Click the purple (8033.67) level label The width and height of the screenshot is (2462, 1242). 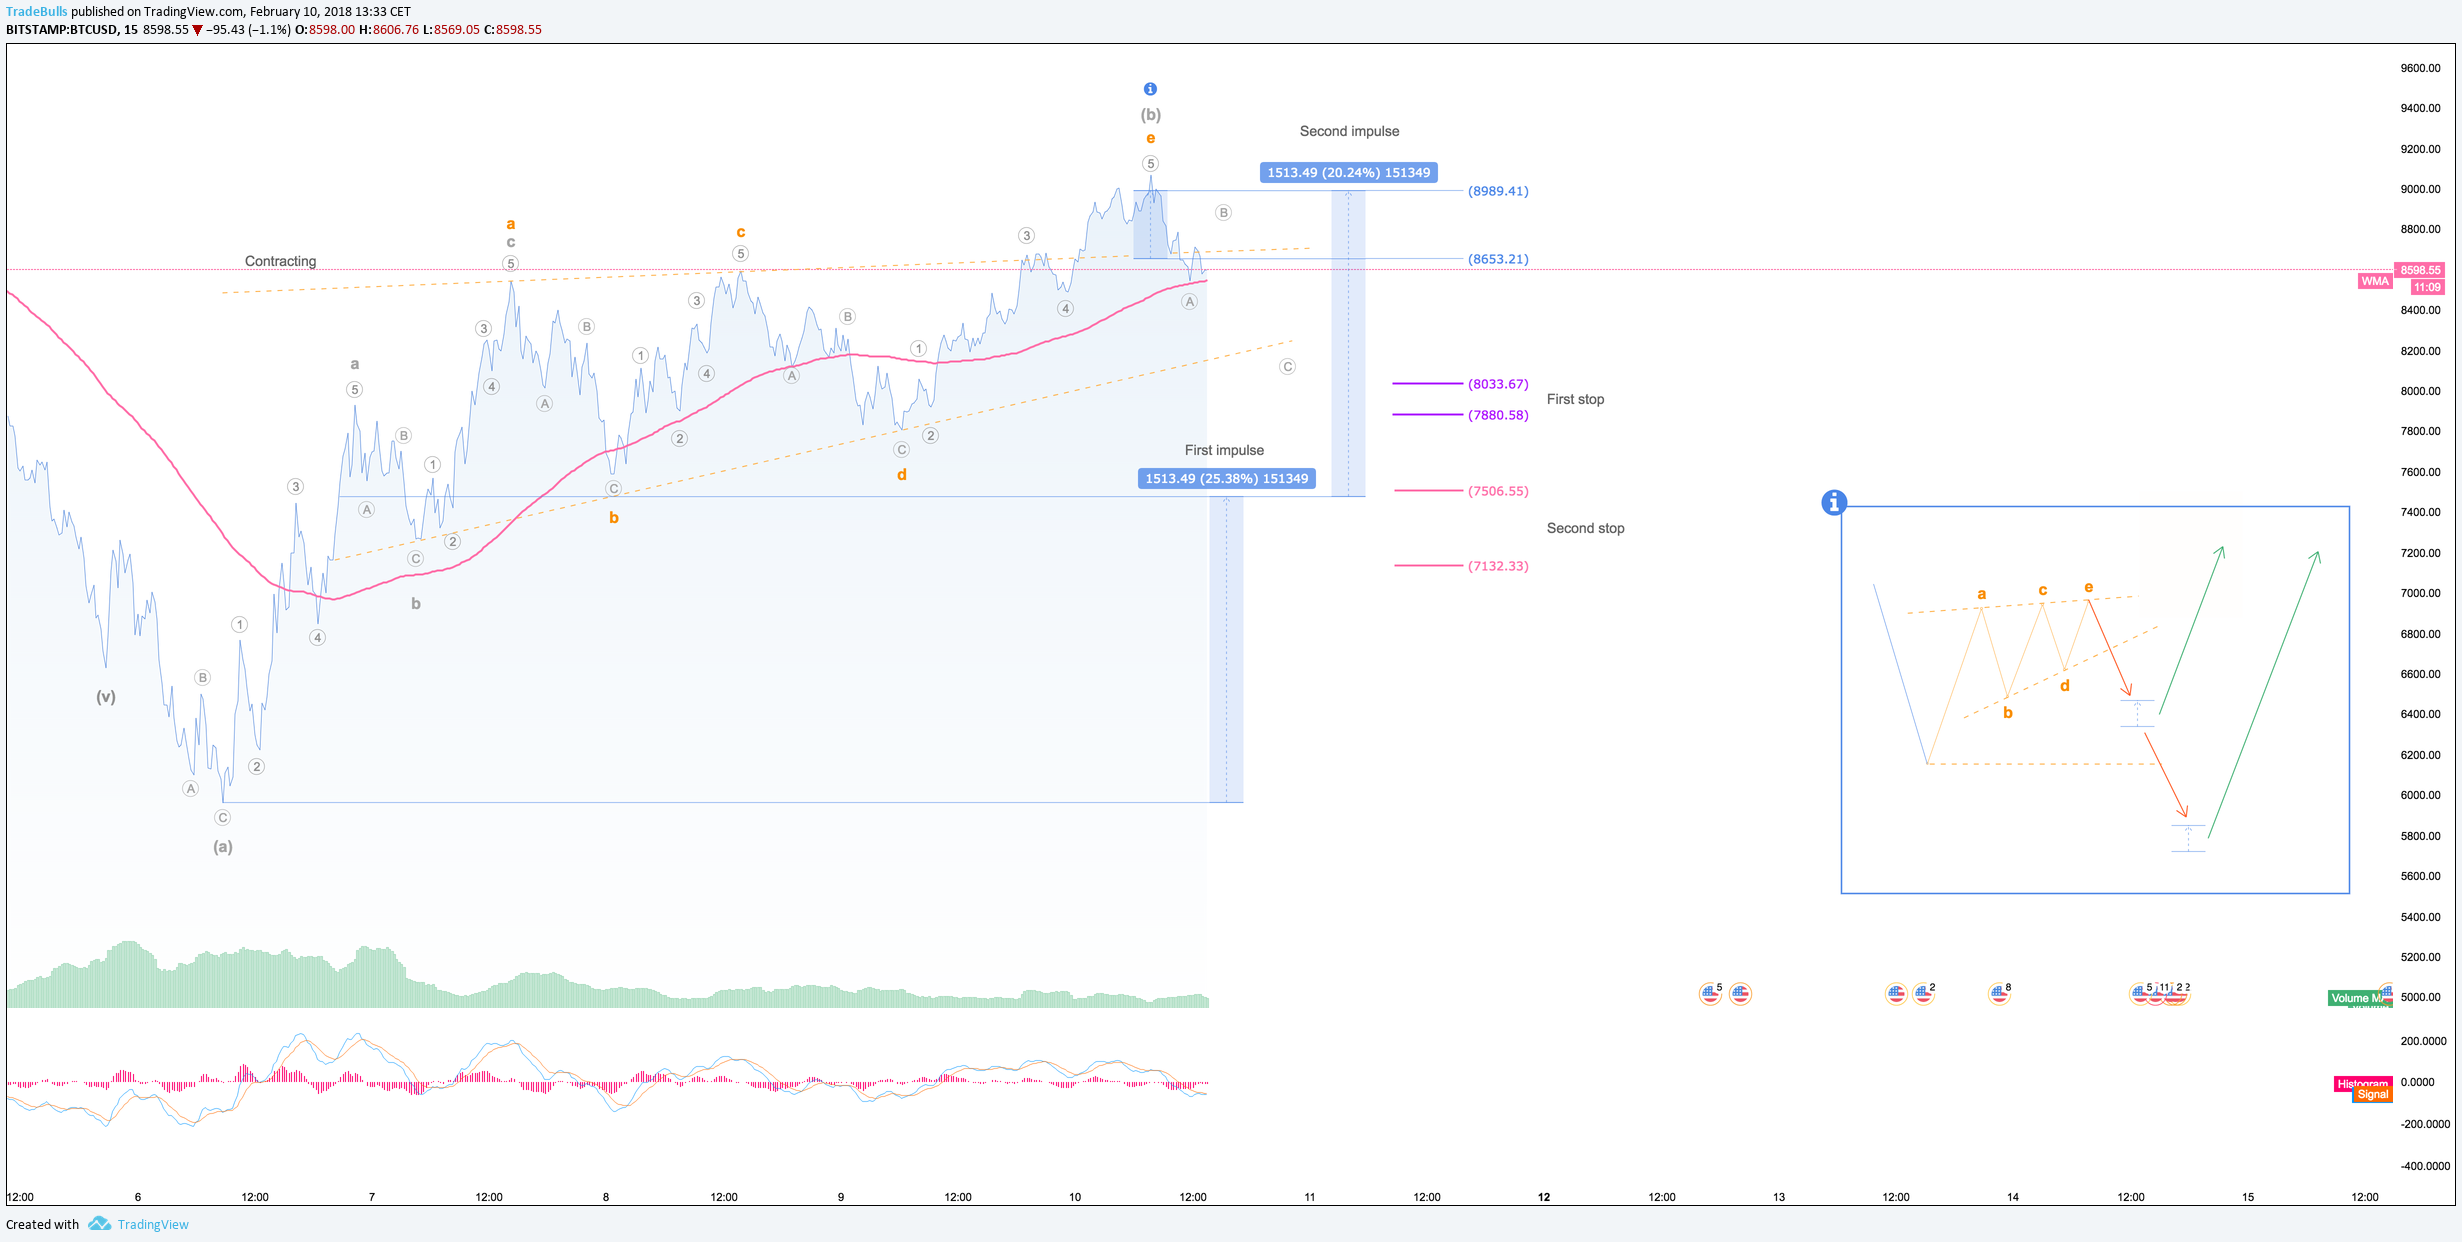pos(1498,384)
